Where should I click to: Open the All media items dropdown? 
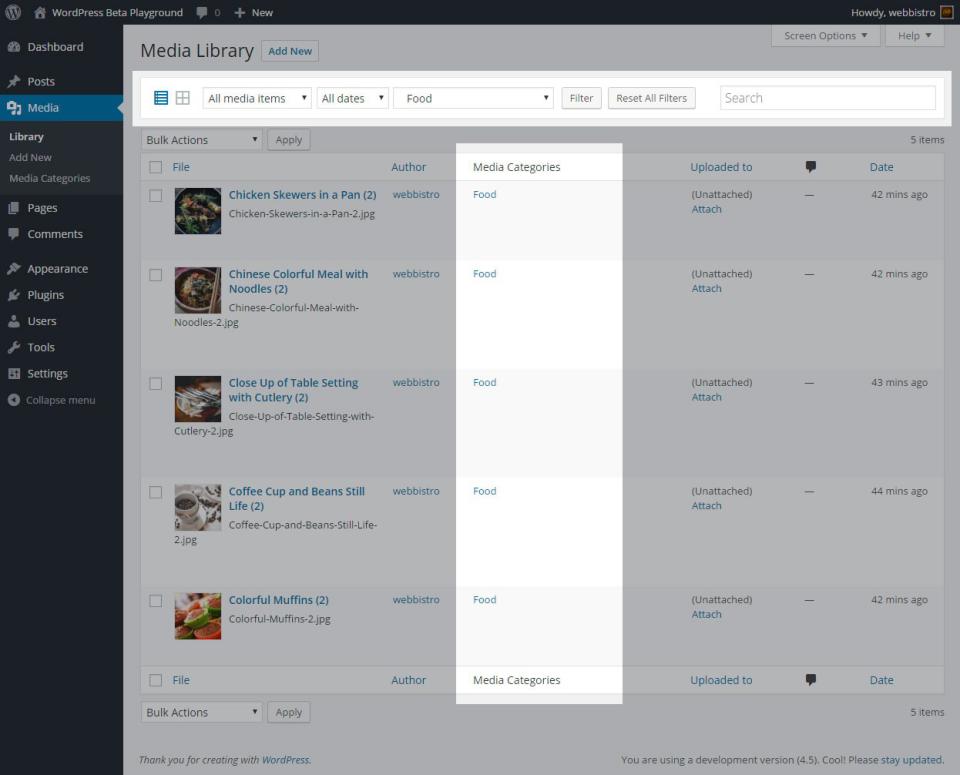pyautogui.click(x=257, y=98)
